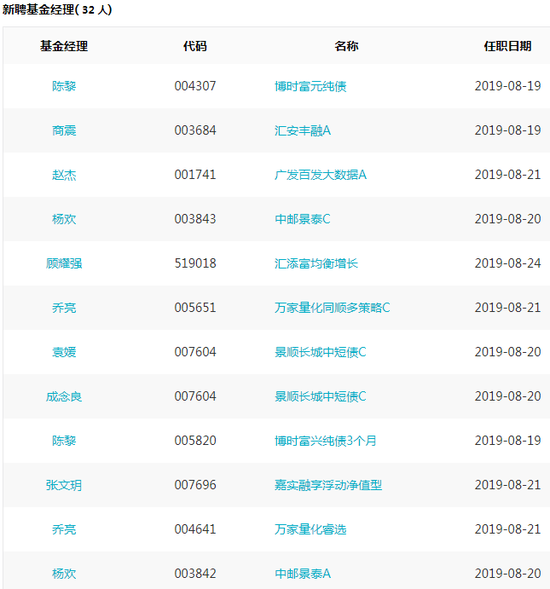Select fund code 005820
Screen dimensions: 550x589
195,441
